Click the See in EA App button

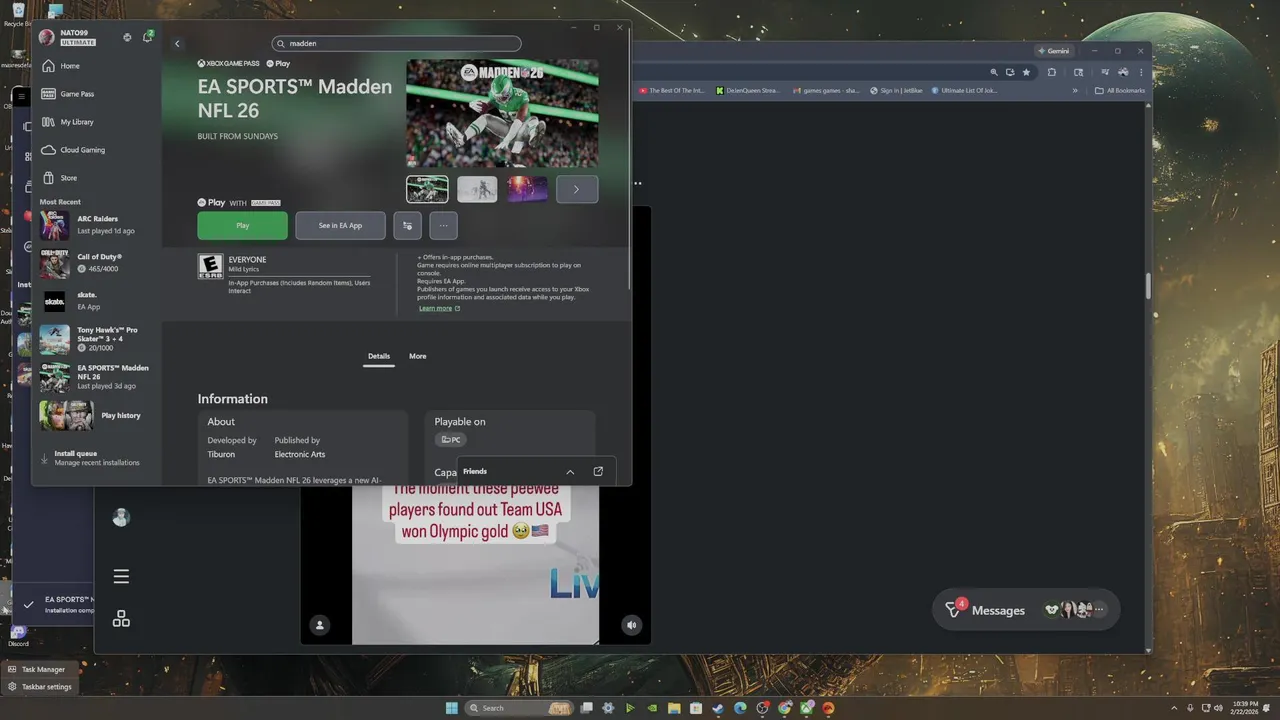click(x=340, y=226)
